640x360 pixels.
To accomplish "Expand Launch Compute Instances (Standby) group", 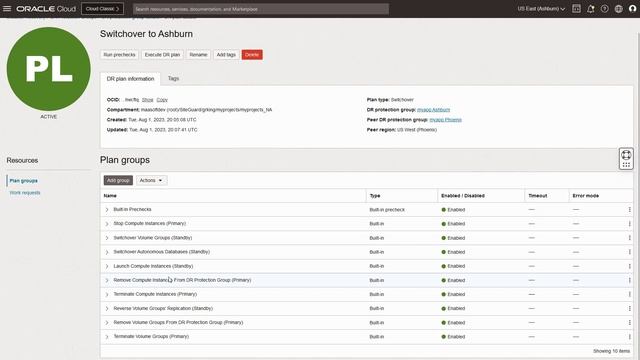I will (x=107, y=266).
